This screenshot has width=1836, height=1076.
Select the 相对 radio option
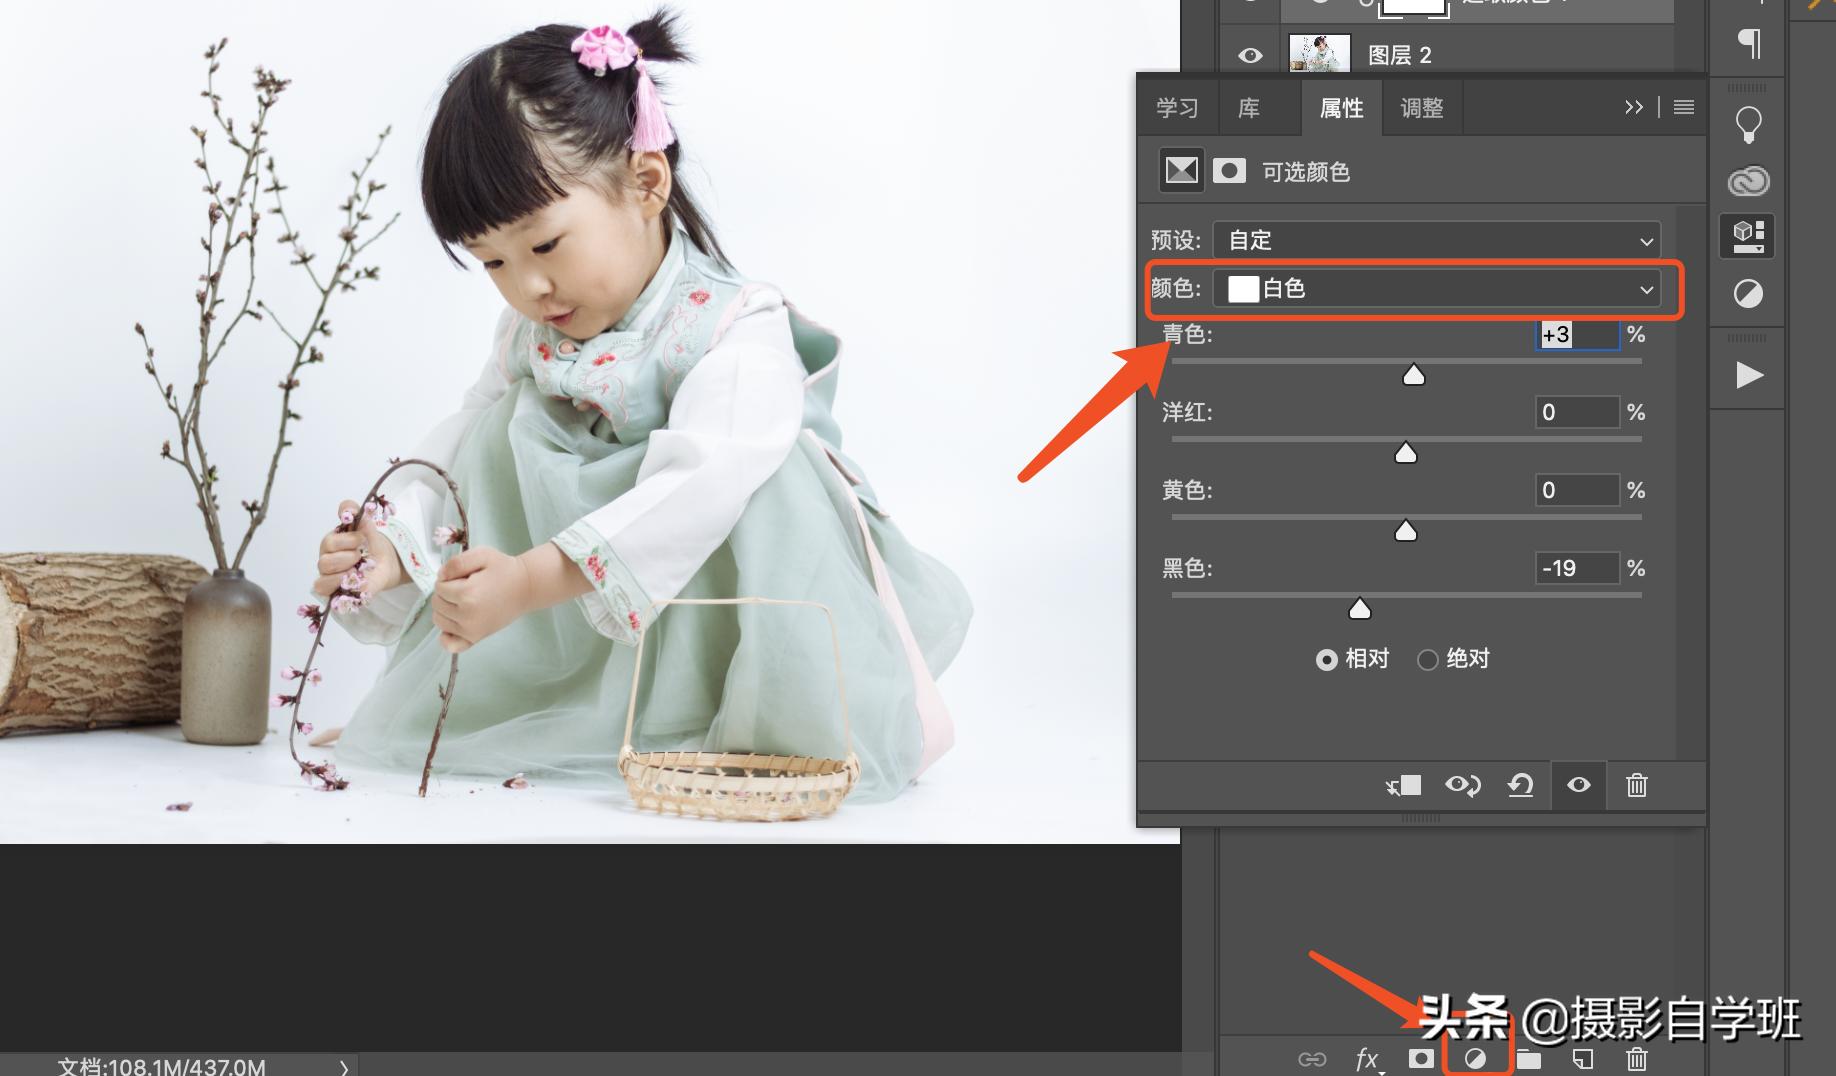tap(1327, 660)
